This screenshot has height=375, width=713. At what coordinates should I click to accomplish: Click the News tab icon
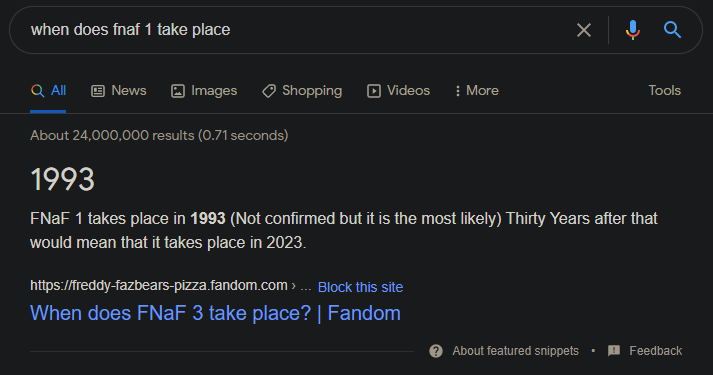point(98,91)
